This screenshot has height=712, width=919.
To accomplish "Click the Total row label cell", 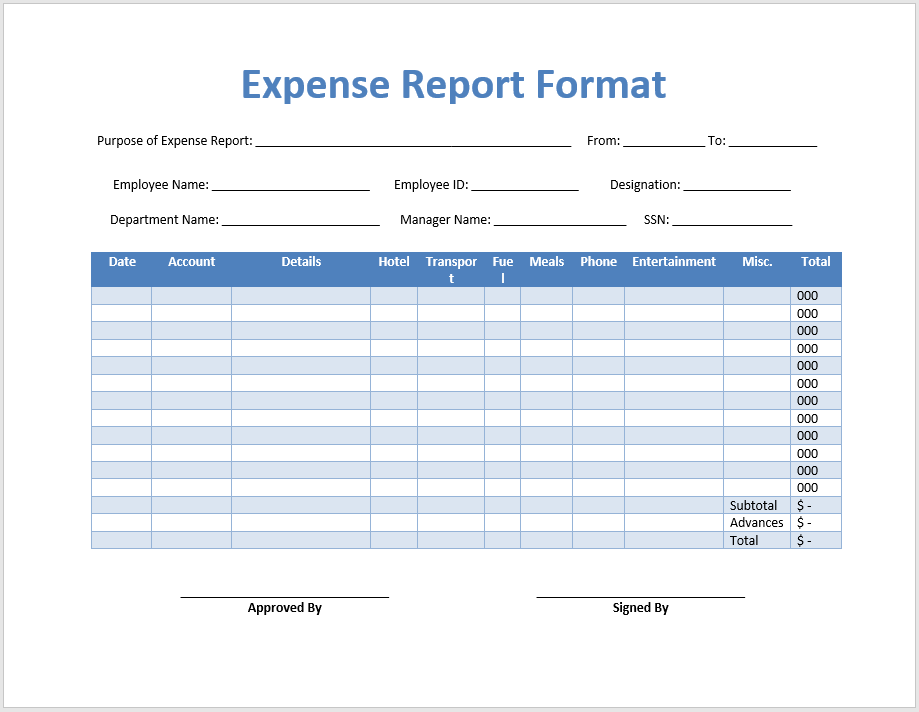I will coord(743,540).
